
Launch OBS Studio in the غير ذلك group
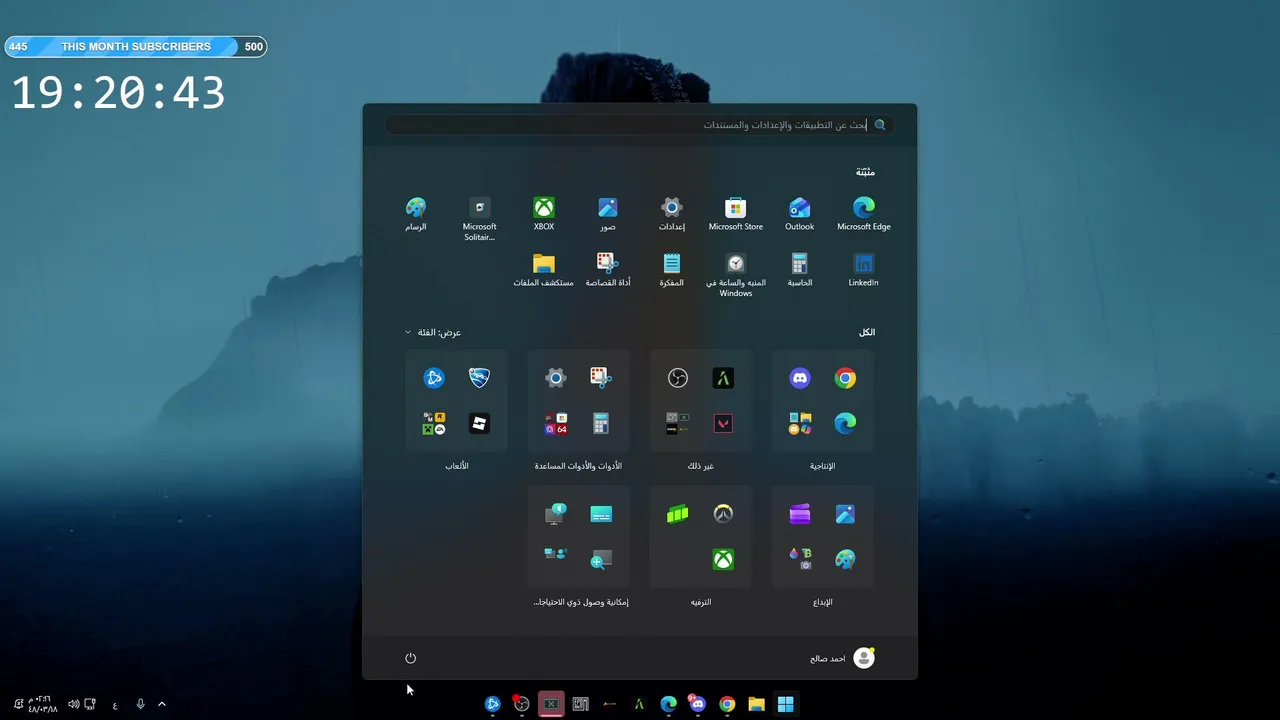point(678,378)
